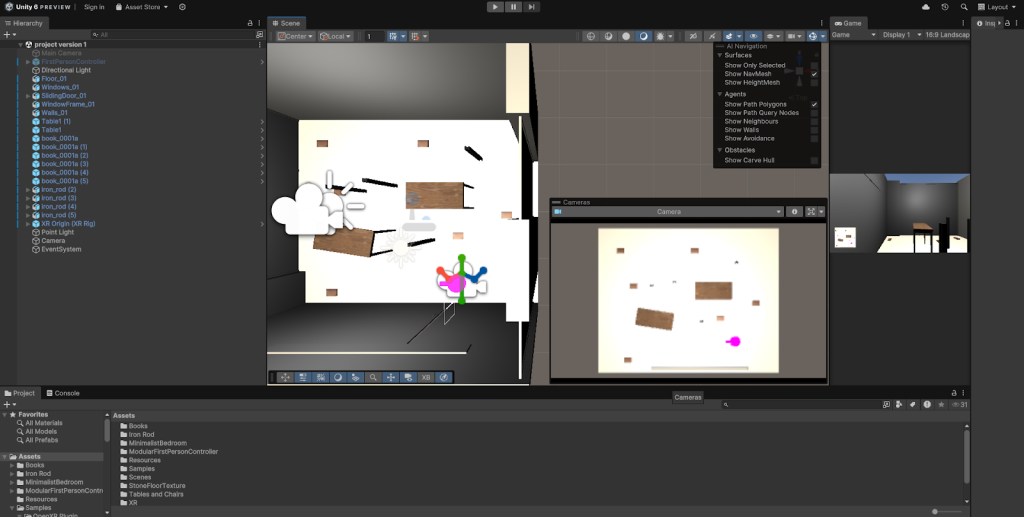Uncheck the Show NavMesh checkbox
This screenshot has width=1024, height=517.
814,74
